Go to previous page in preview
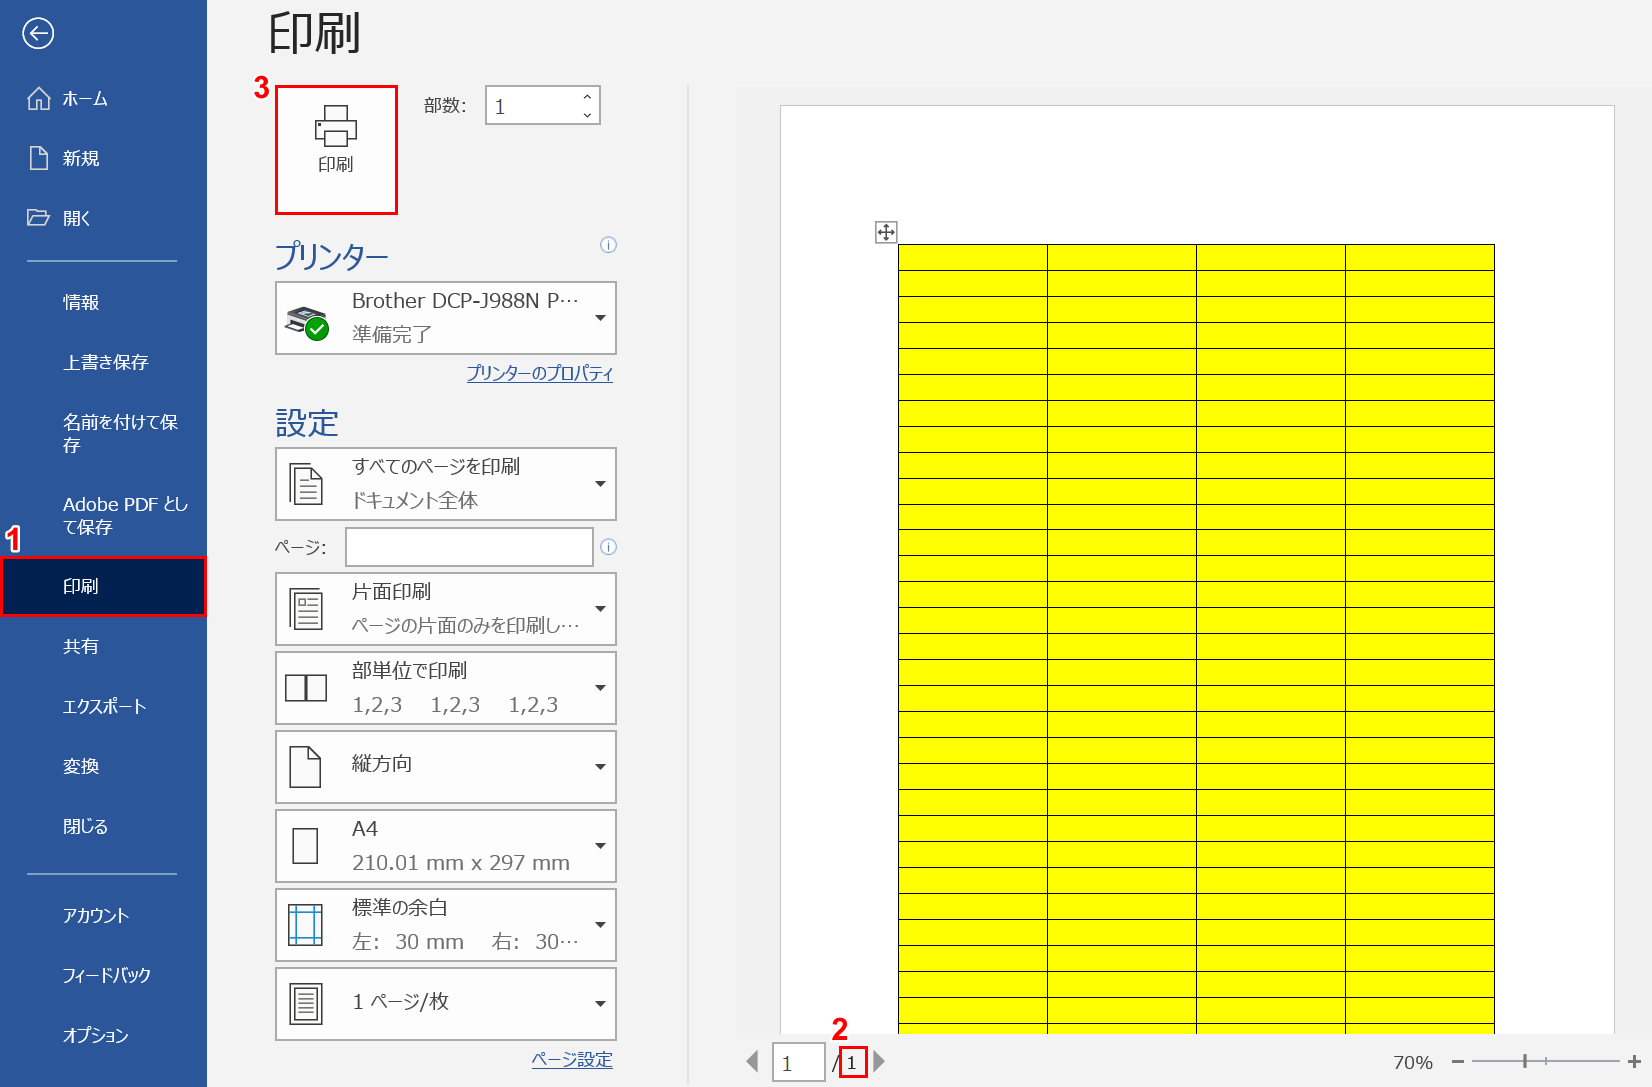Viewport: 1652px width, 1087px height. pos(753,1062)
